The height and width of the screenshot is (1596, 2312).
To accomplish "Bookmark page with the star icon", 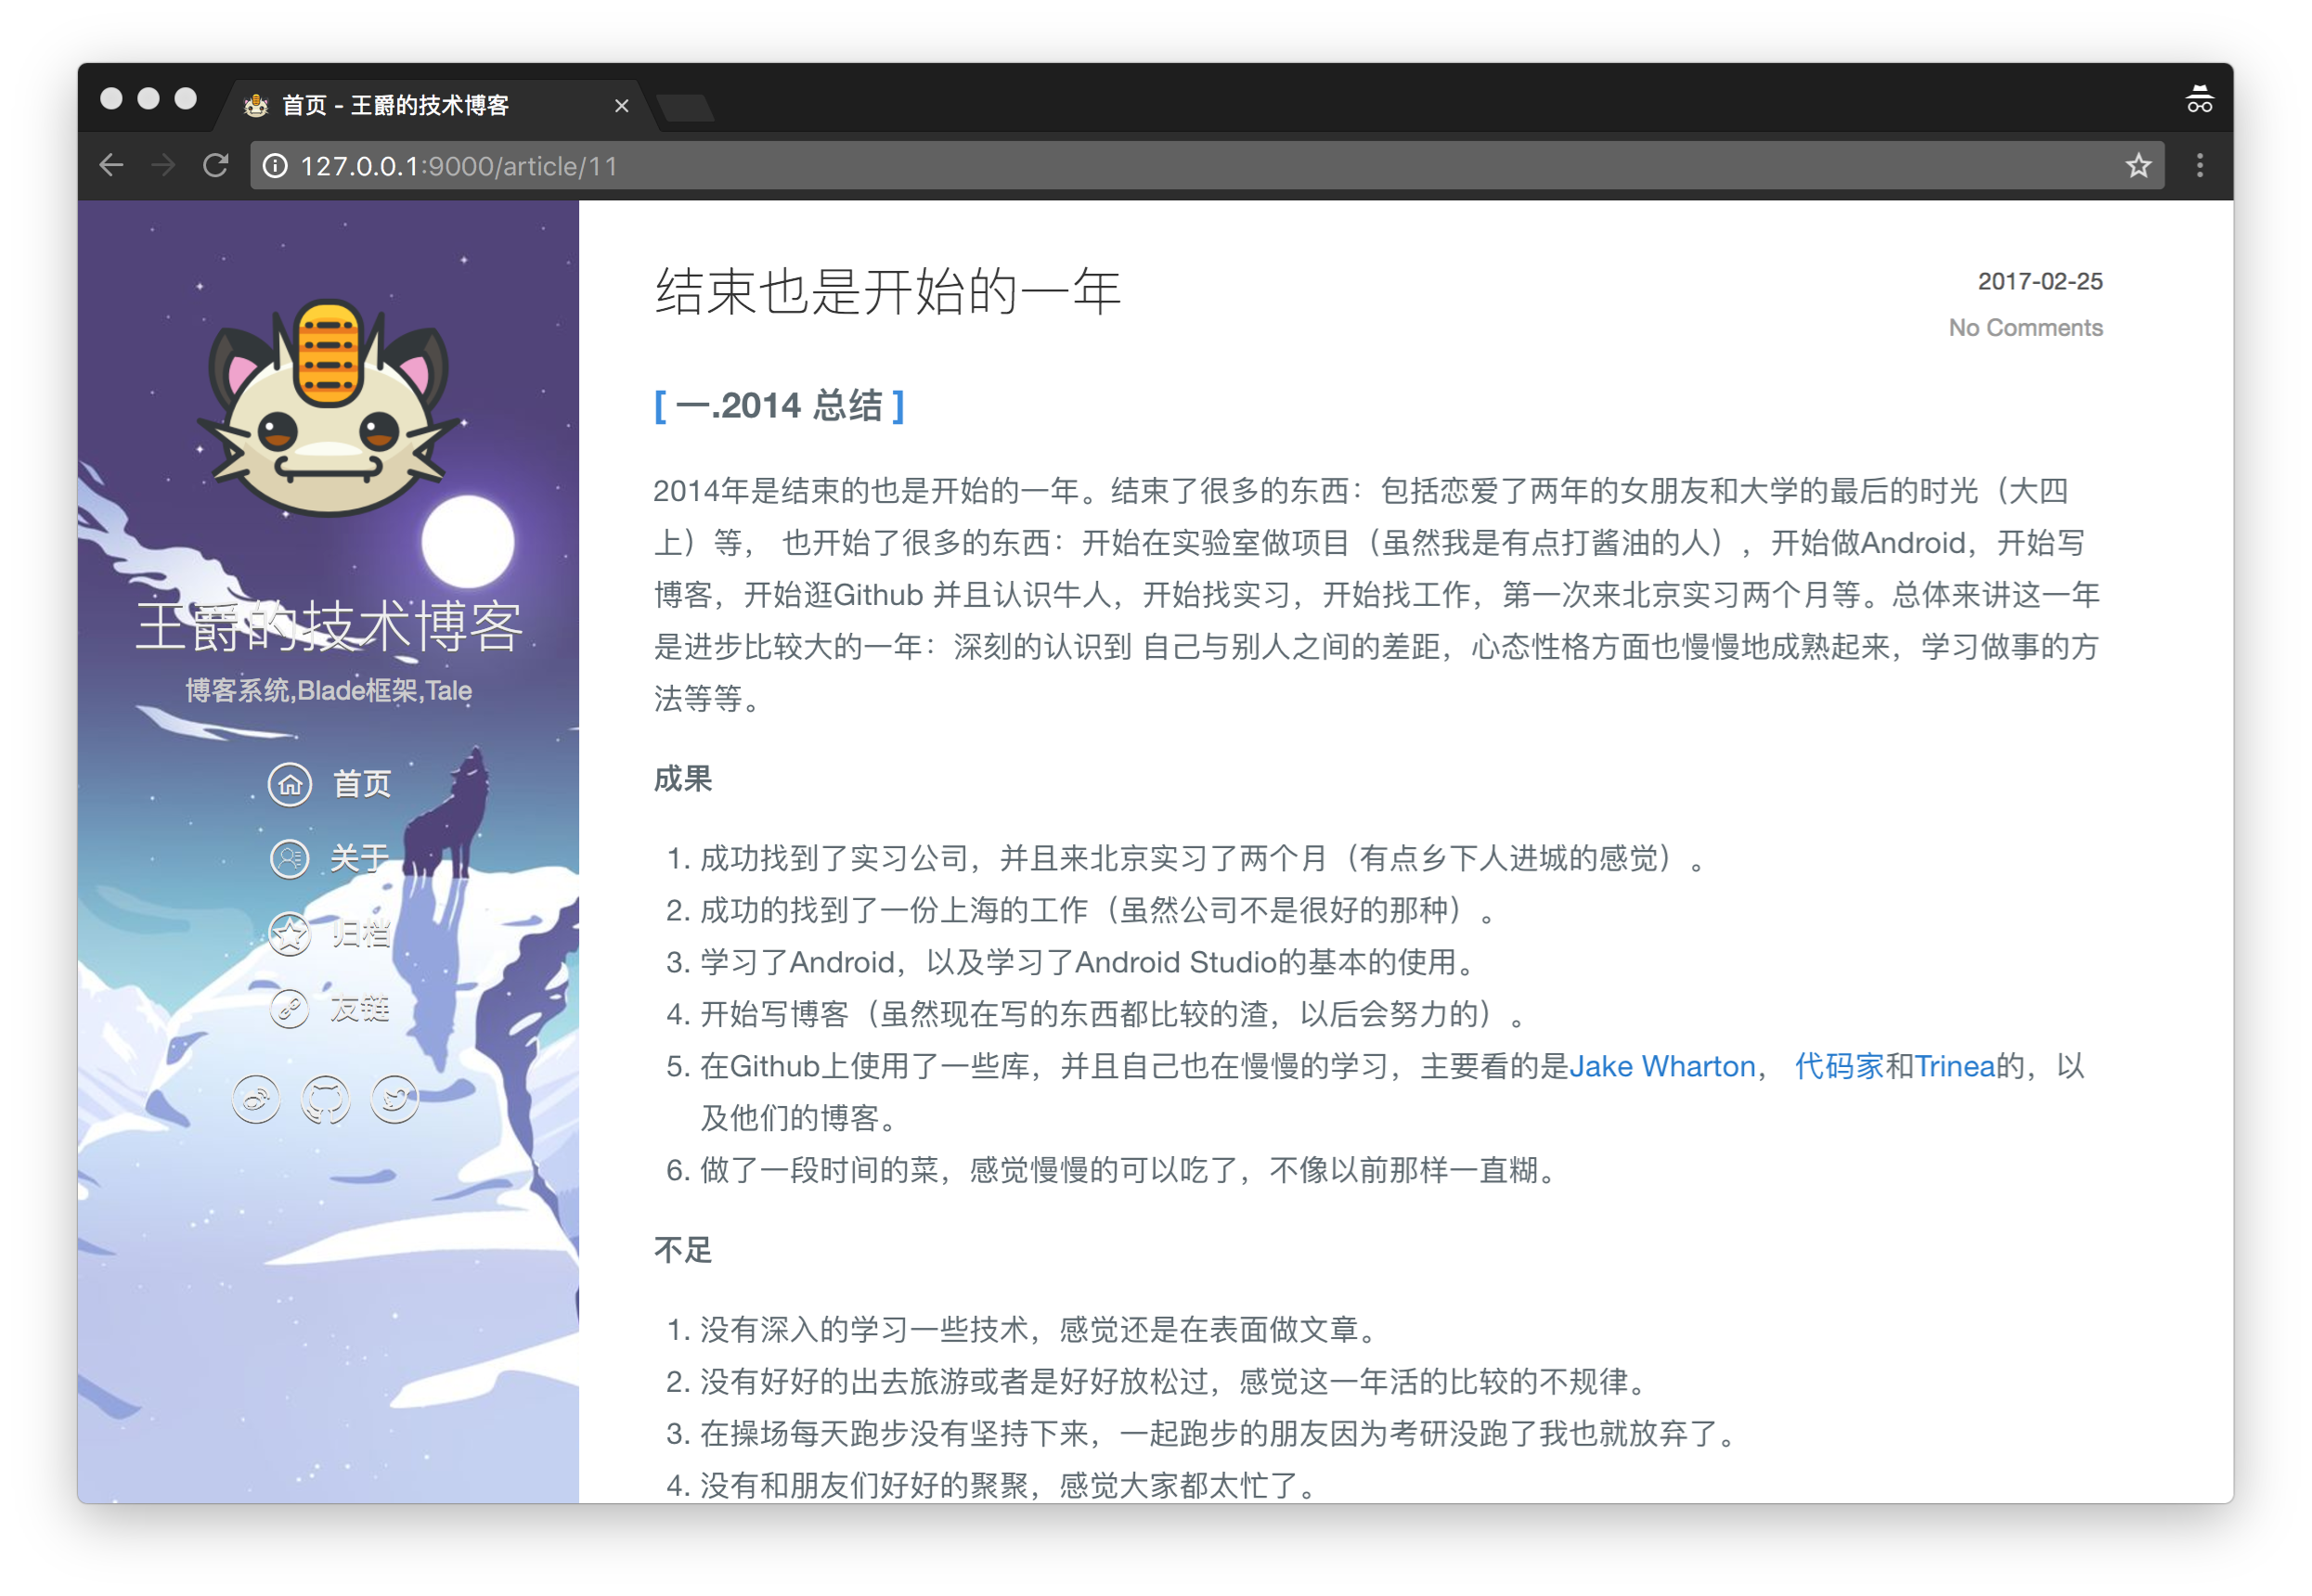I will coord(2138,165).
